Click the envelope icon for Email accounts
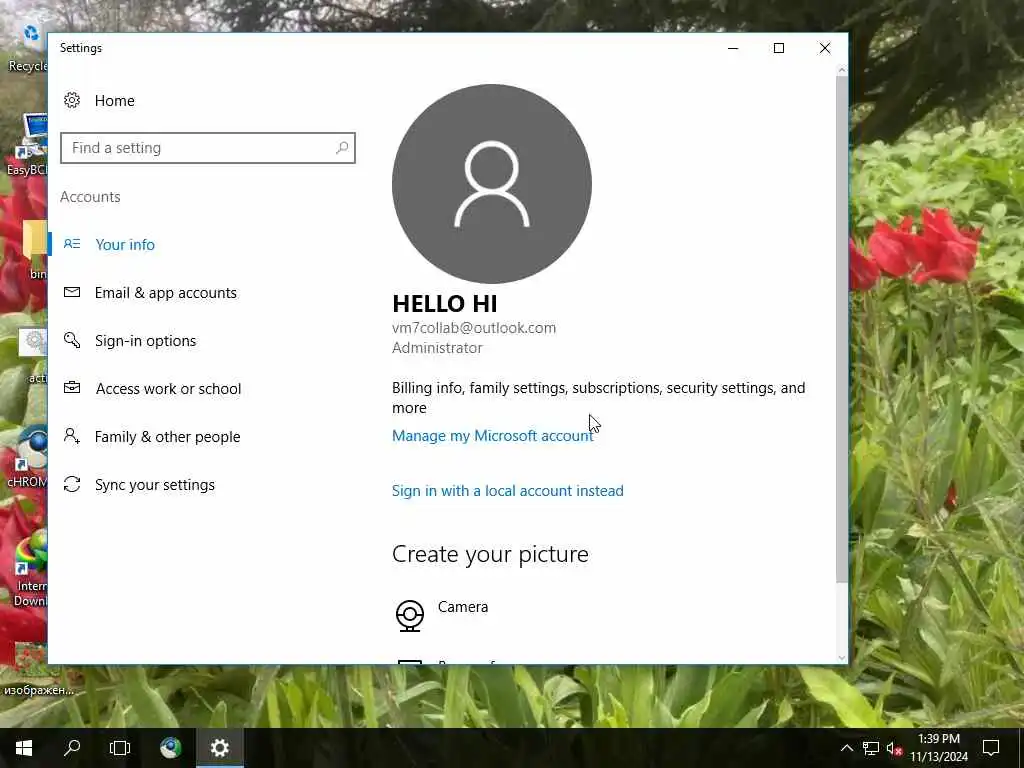The width and height of the screenshot is (1024, 768). (72, 292)
